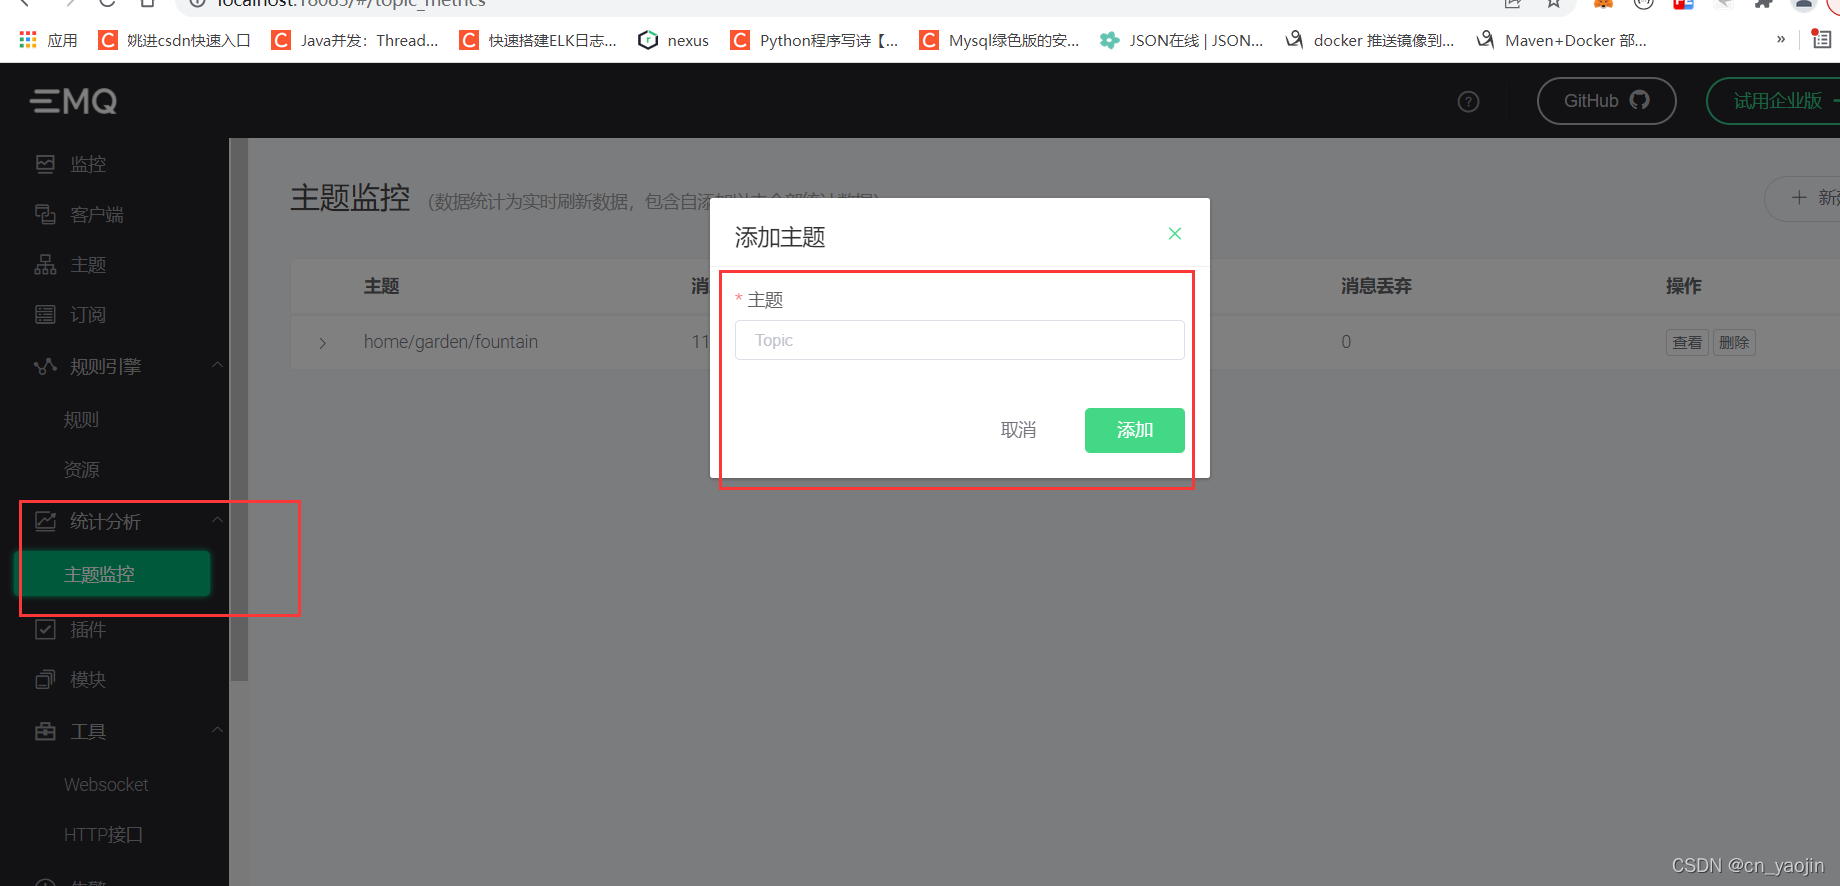Open 订阅 in the sidebar
The image size is (1840, 886).
pyautogui.click(x=88, y=314)
